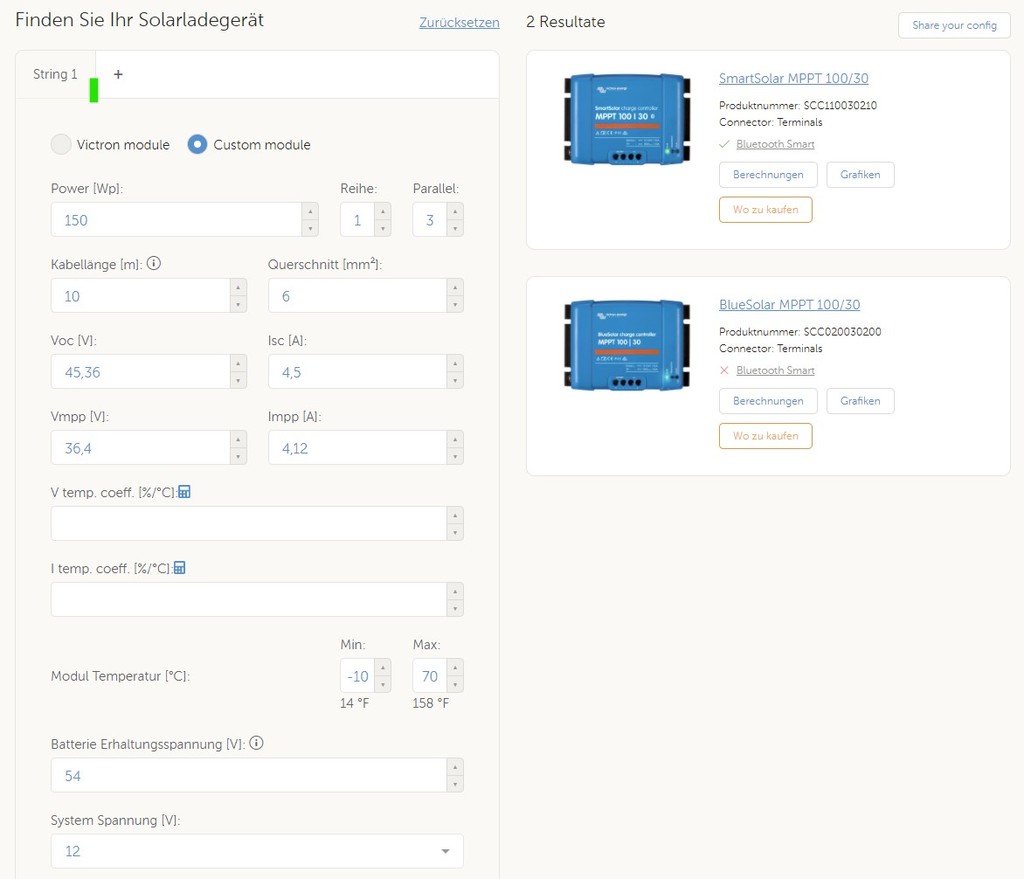The width and height of the screenshot is (1024, 879).
Task: Click Wo zu kaufen for SmartSolar
Action: click(765, 210)
